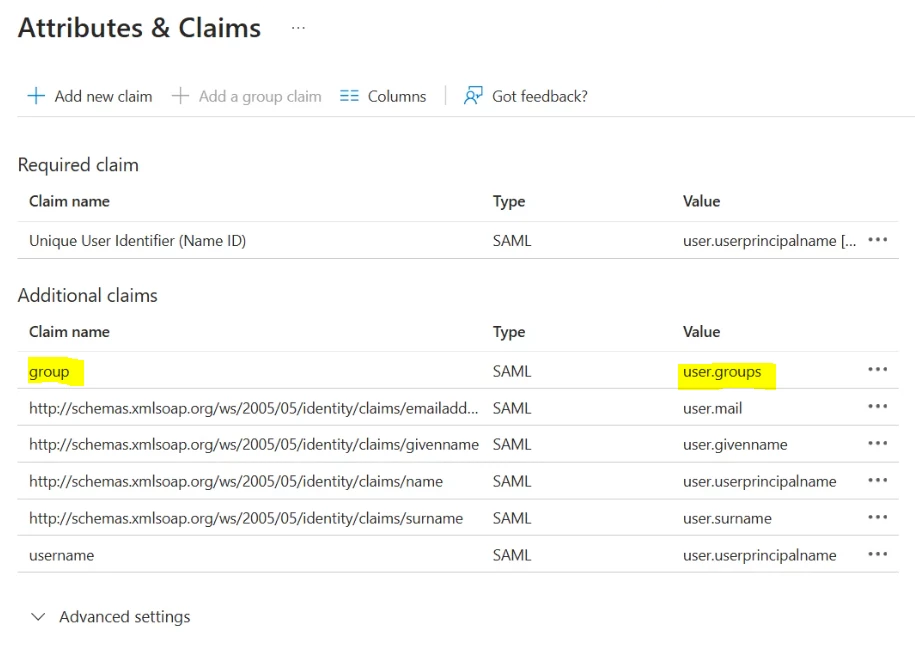Viewport: 915px width, 648px height.
Task: Select the username claim name
Action: point(61,555)
